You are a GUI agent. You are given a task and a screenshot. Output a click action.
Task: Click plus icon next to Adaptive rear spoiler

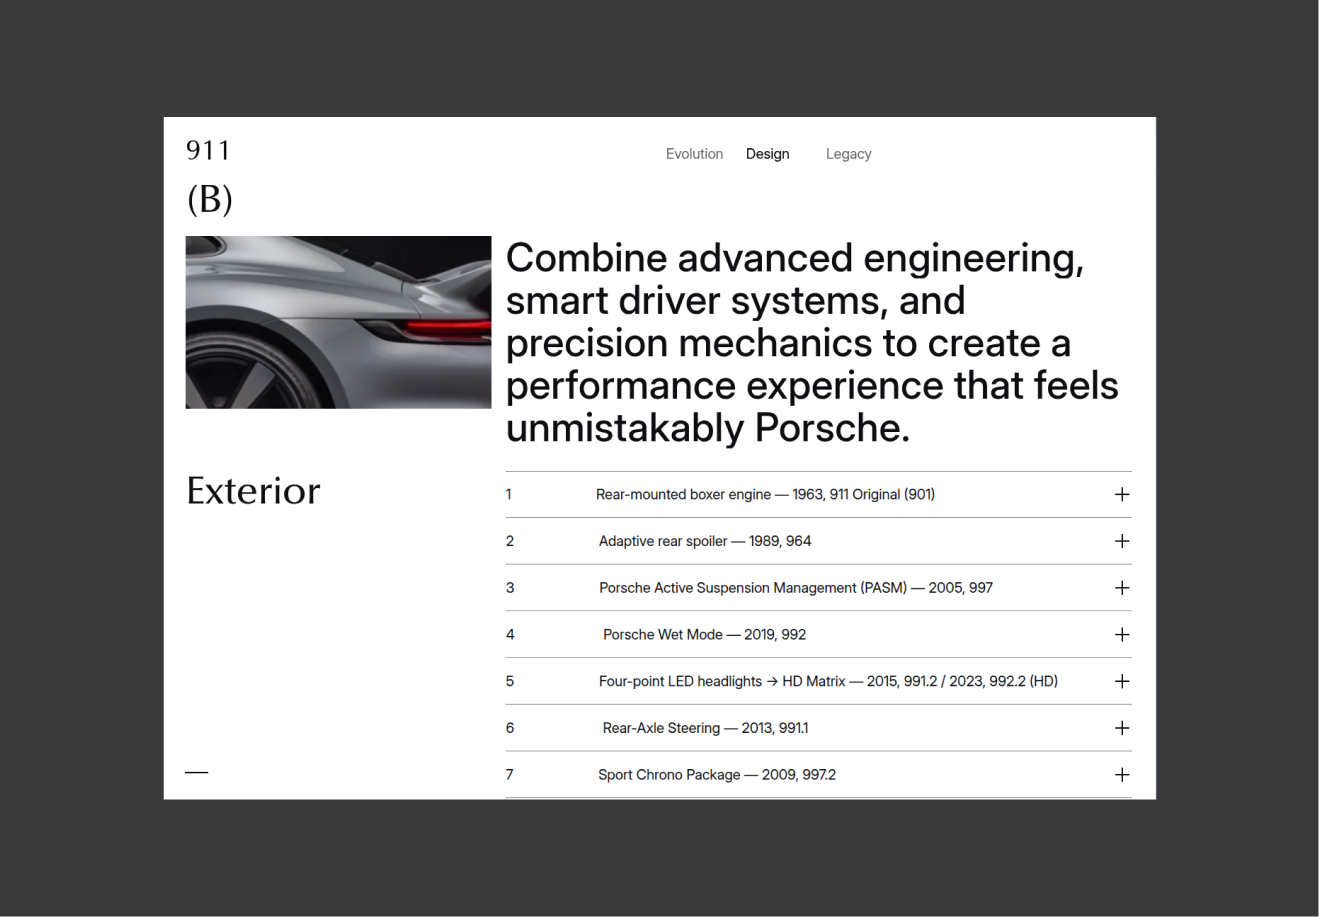coord(1122,541)
